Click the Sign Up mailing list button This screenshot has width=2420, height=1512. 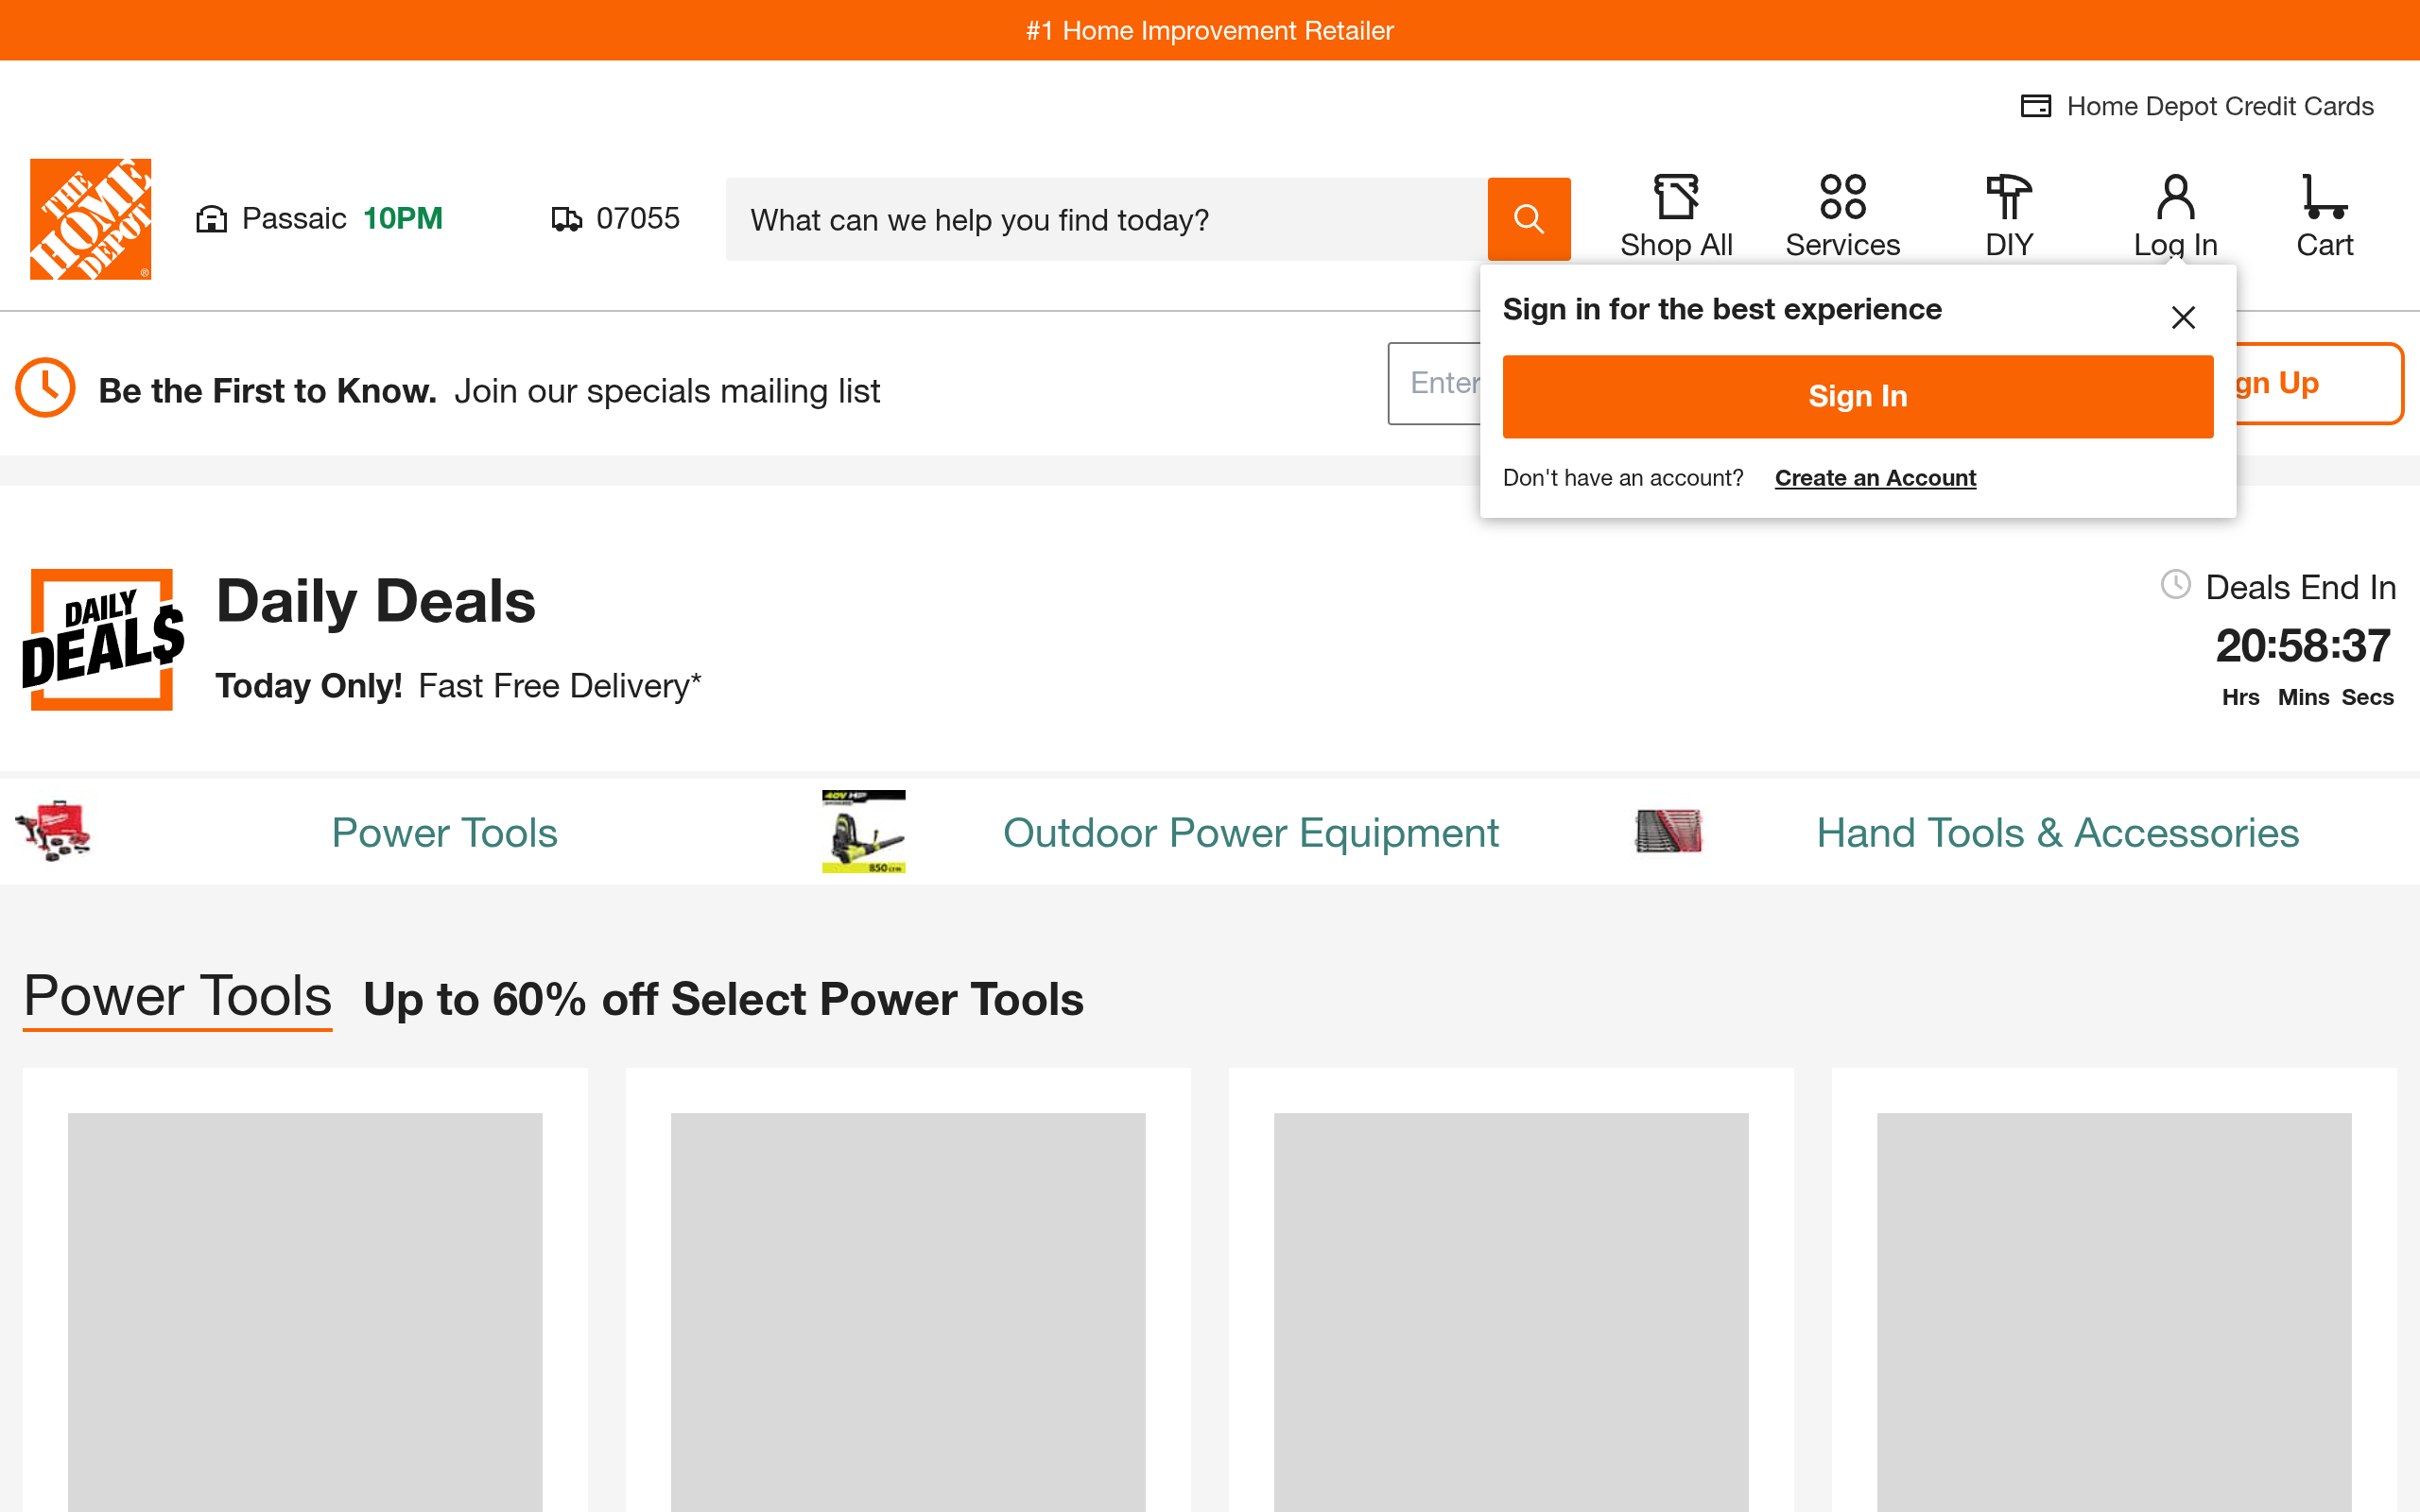[2319, 383]
